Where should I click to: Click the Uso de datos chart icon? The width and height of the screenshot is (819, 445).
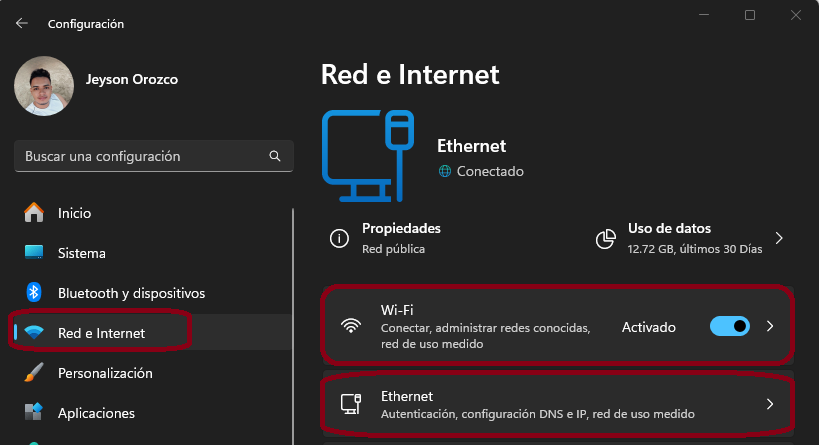605,239
